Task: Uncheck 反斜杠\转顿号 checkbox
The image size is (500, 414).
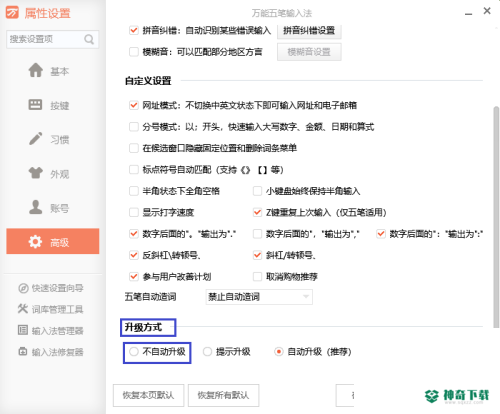Action: (134, 255)
